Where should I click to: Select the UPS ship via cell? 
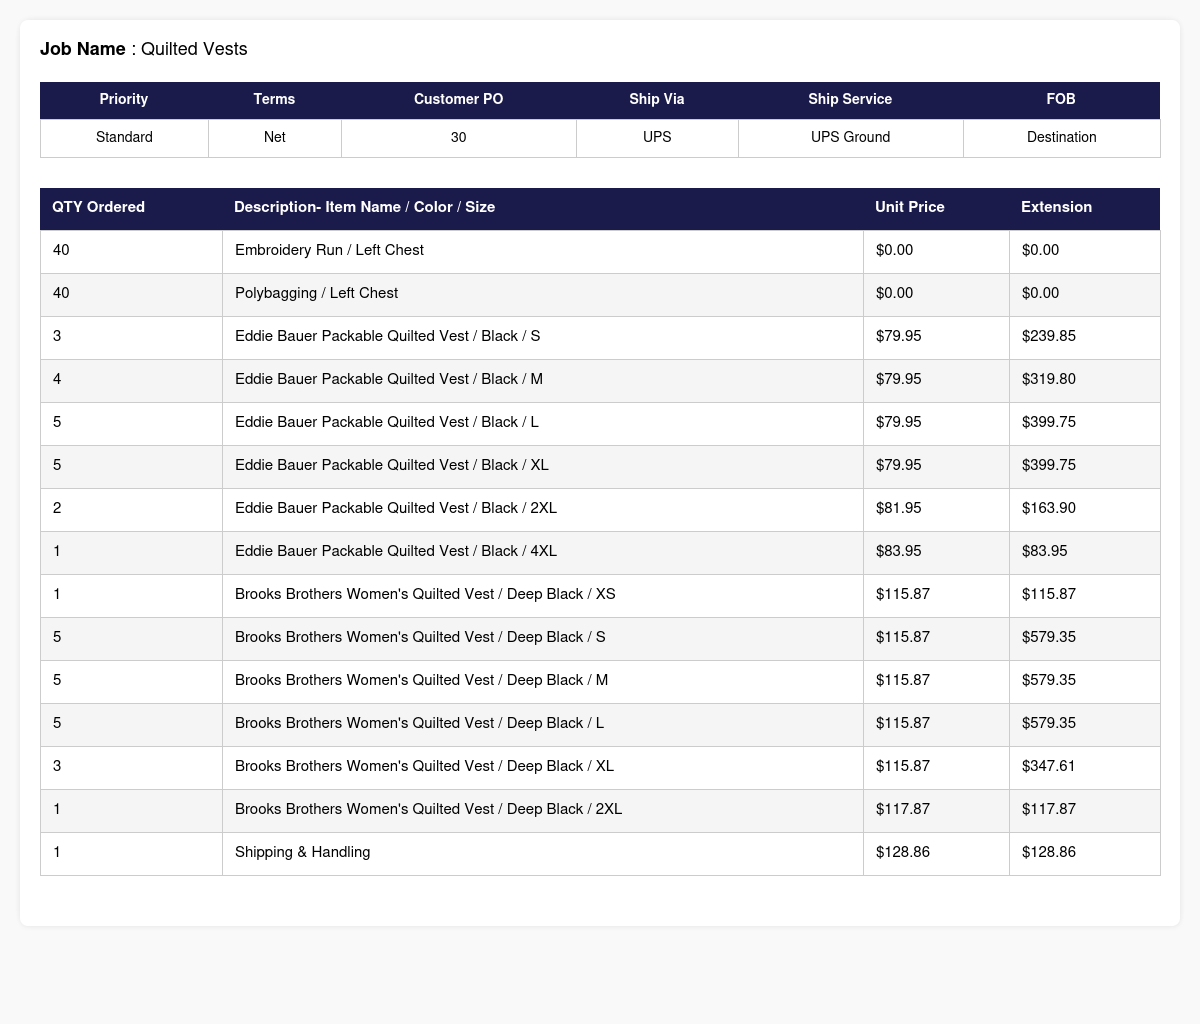[x=657, y=137]
